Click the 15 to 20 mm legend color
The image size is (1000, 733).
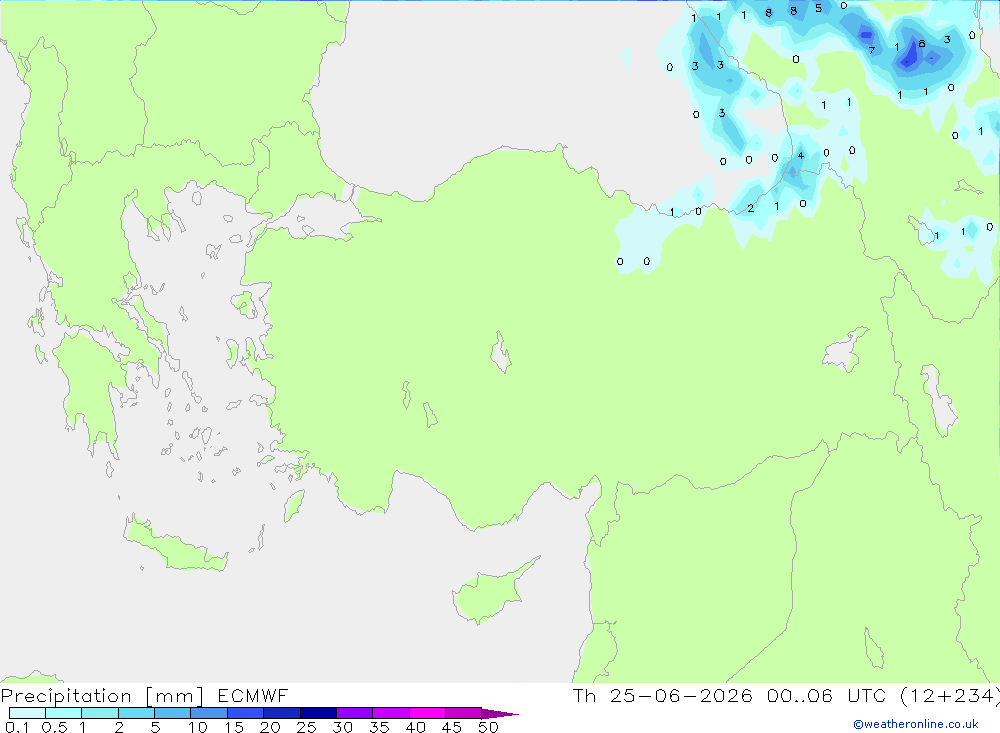point(246,713)
